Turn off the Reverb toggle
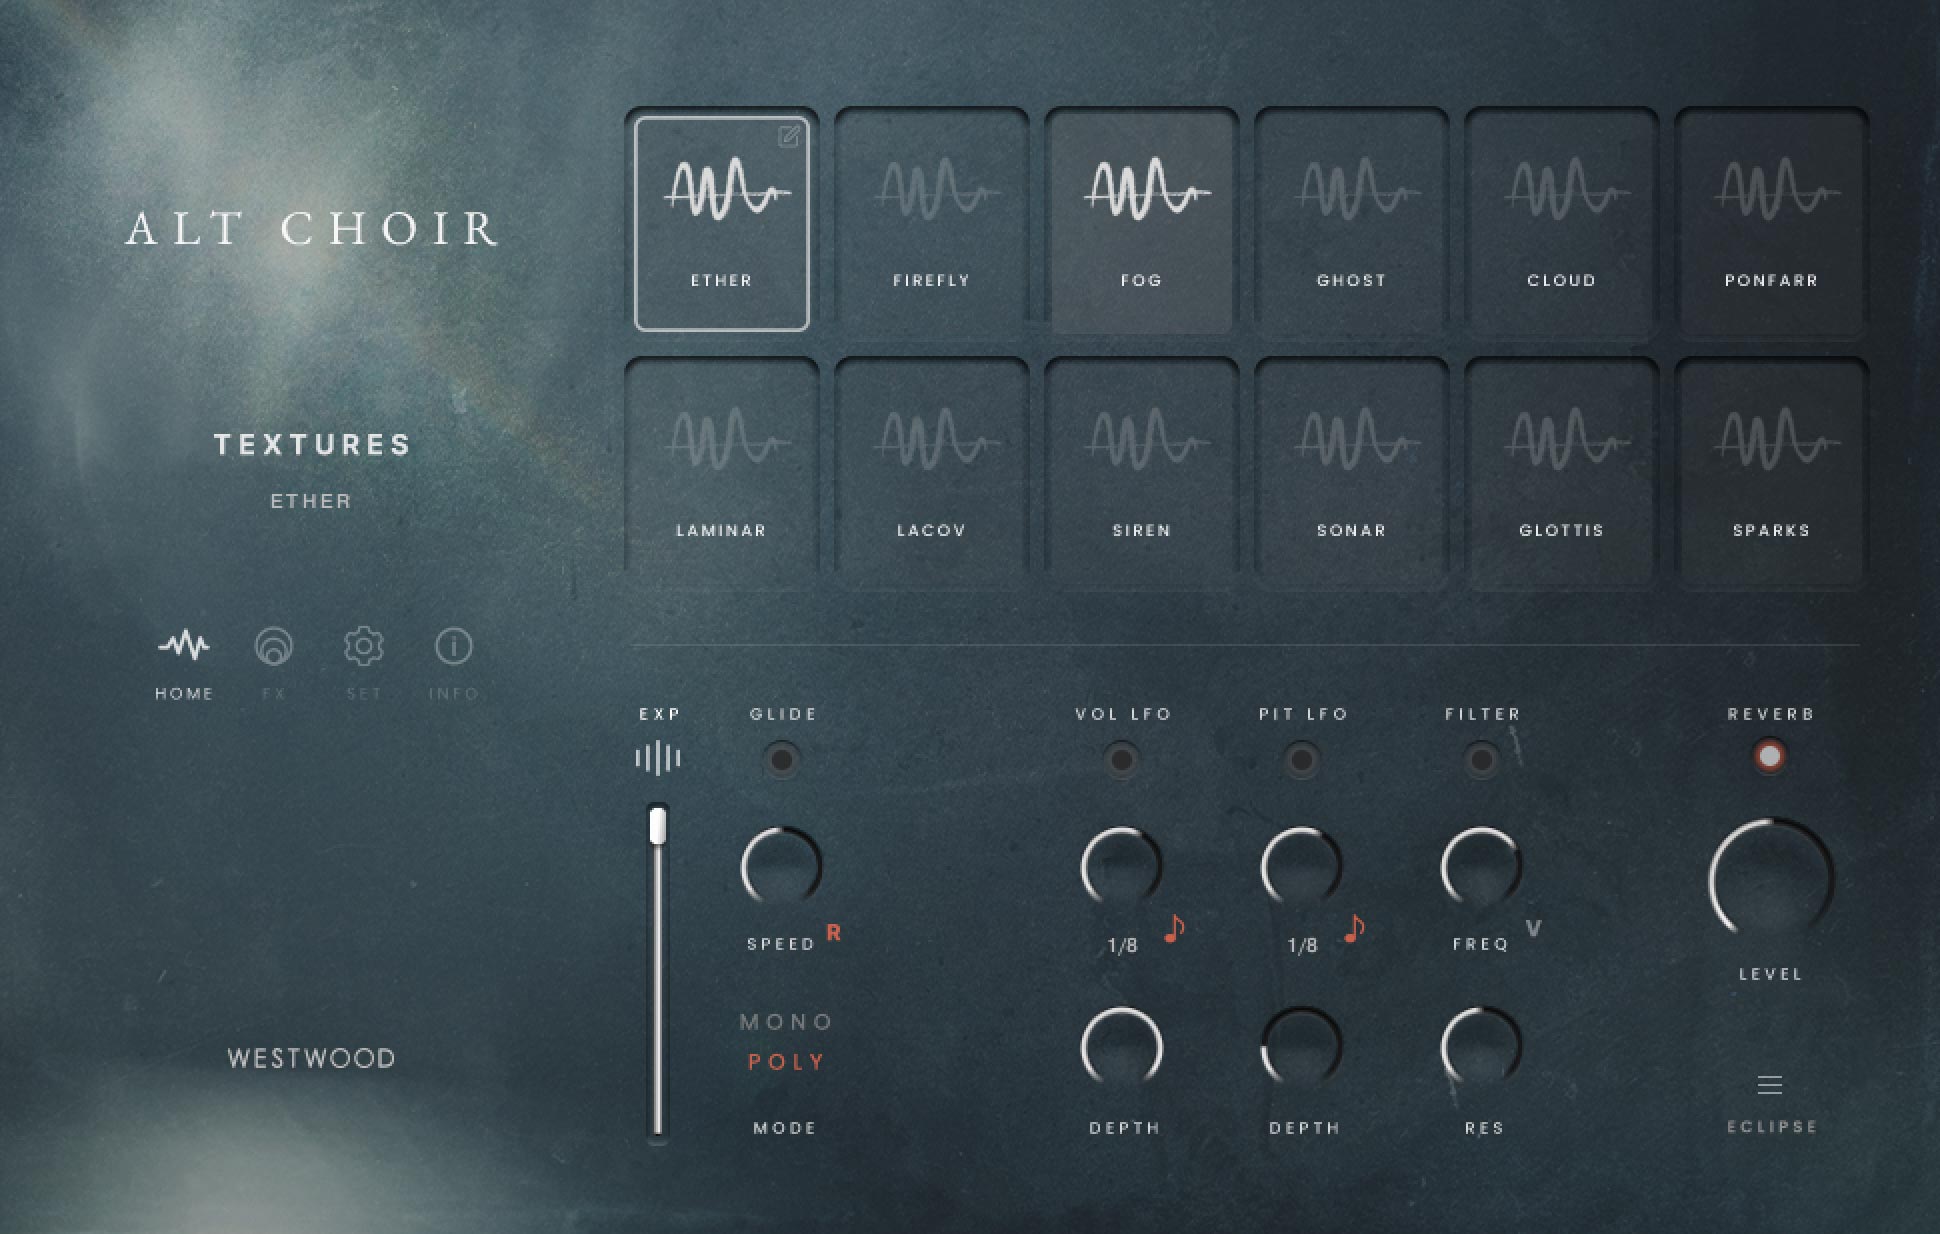 1770,757
